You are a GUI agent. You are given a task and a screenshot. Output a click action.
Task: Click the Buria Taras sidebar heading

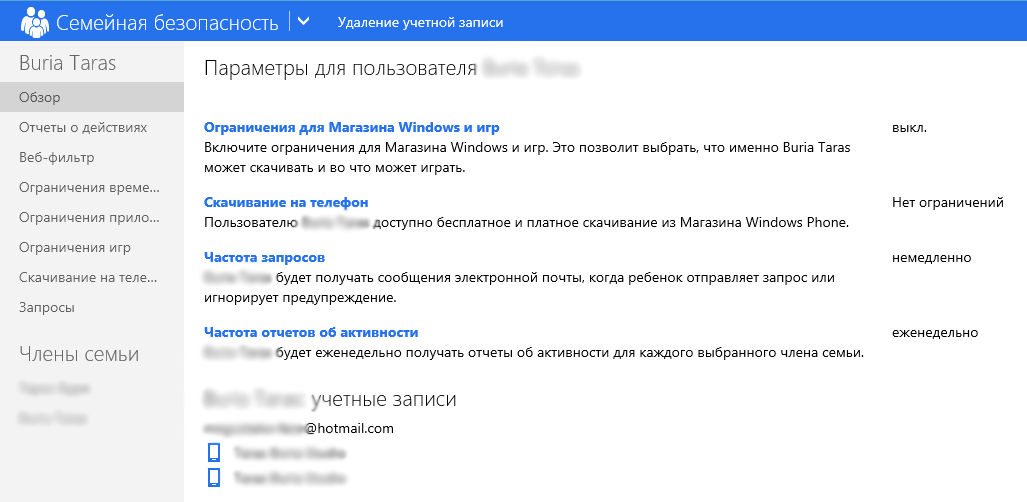67,63
